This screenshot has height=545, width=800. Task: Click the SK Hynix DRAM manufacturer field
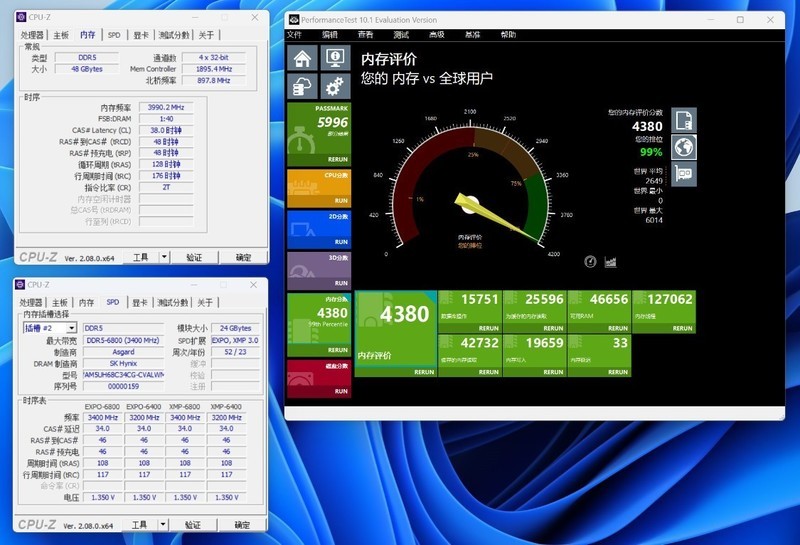coord(123,363)
